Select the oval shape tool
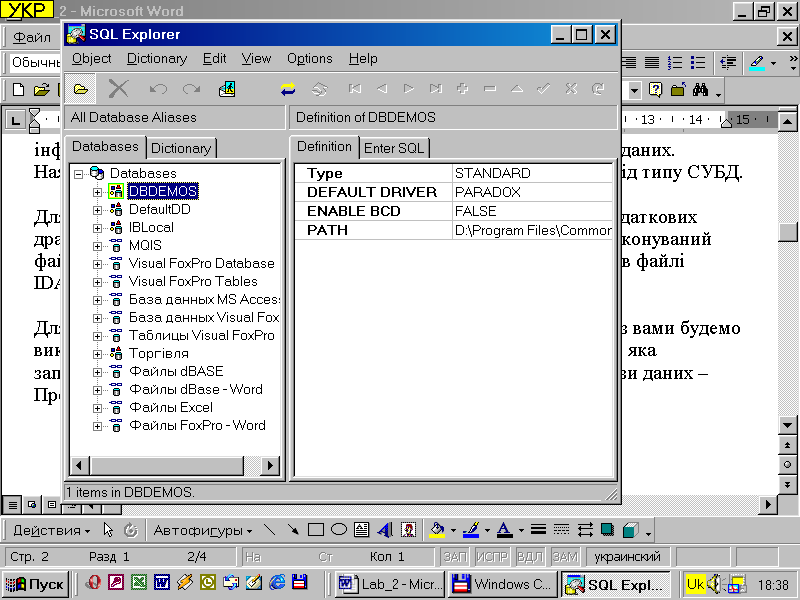This screenshot has height=600, width=800. coord(339,530)
